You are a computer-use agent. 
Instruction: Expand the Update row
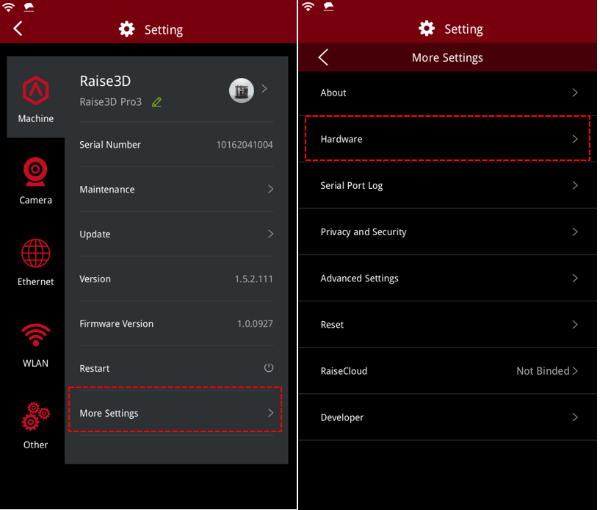pyautogui.click(x=176, y=234)
